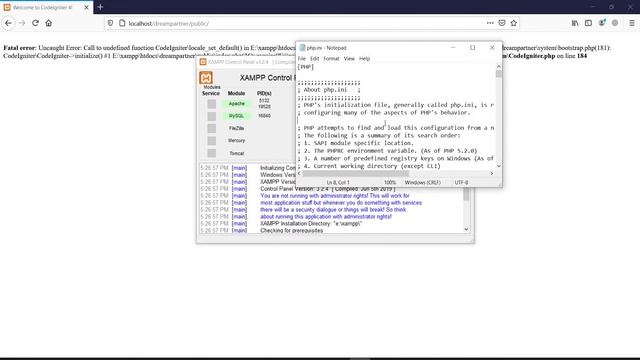Select the MySQL module label
Viewport: 640px width, 360px height.
[x=237, y=116]
